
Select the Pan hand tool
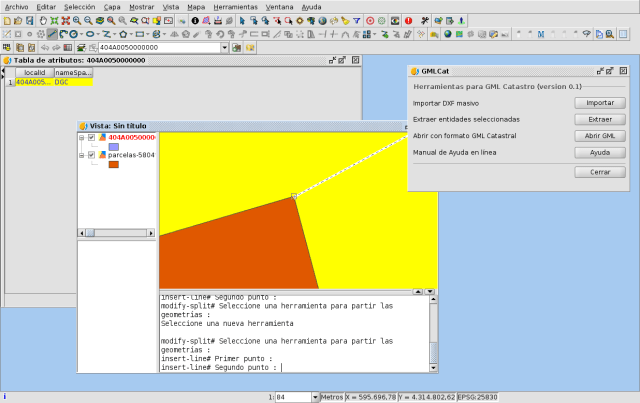click(41, 20)
